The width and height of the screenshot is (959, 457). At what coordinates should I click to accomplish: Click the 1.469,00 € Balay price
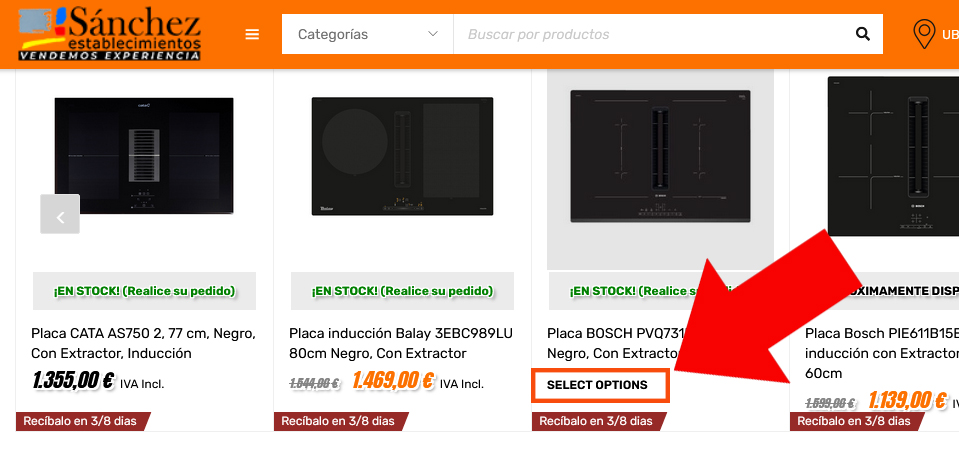(x=393, y=382)
